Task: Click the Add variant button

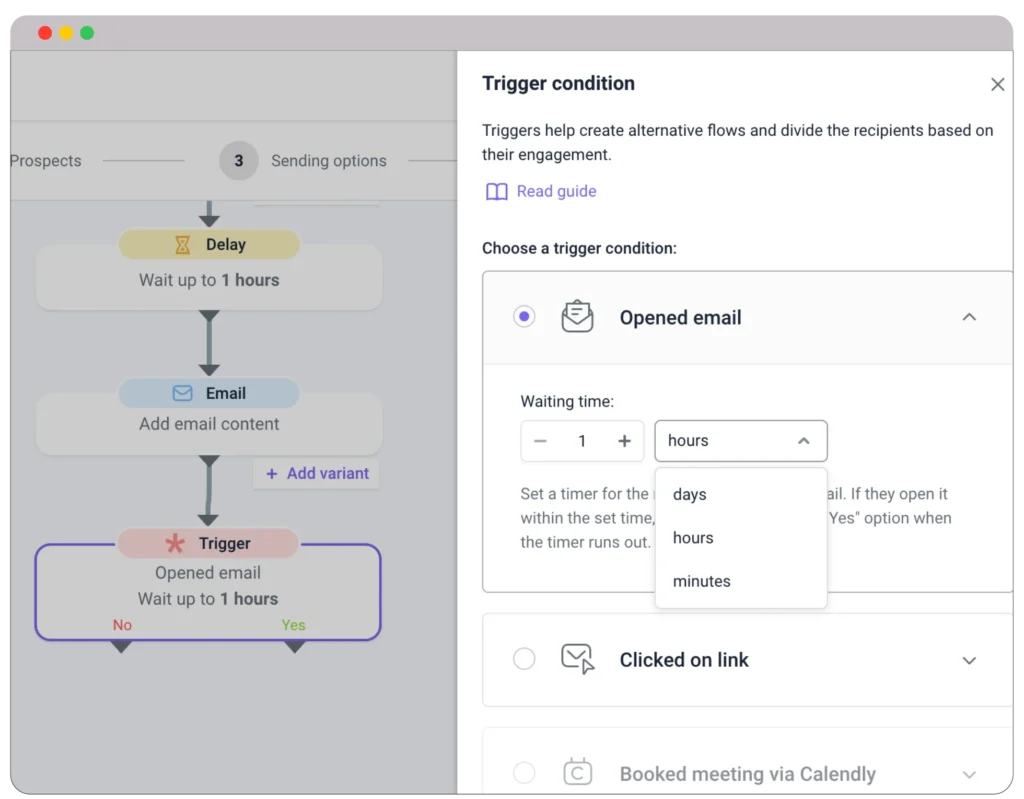Action: pyautogui.click(x=316, y=473)
